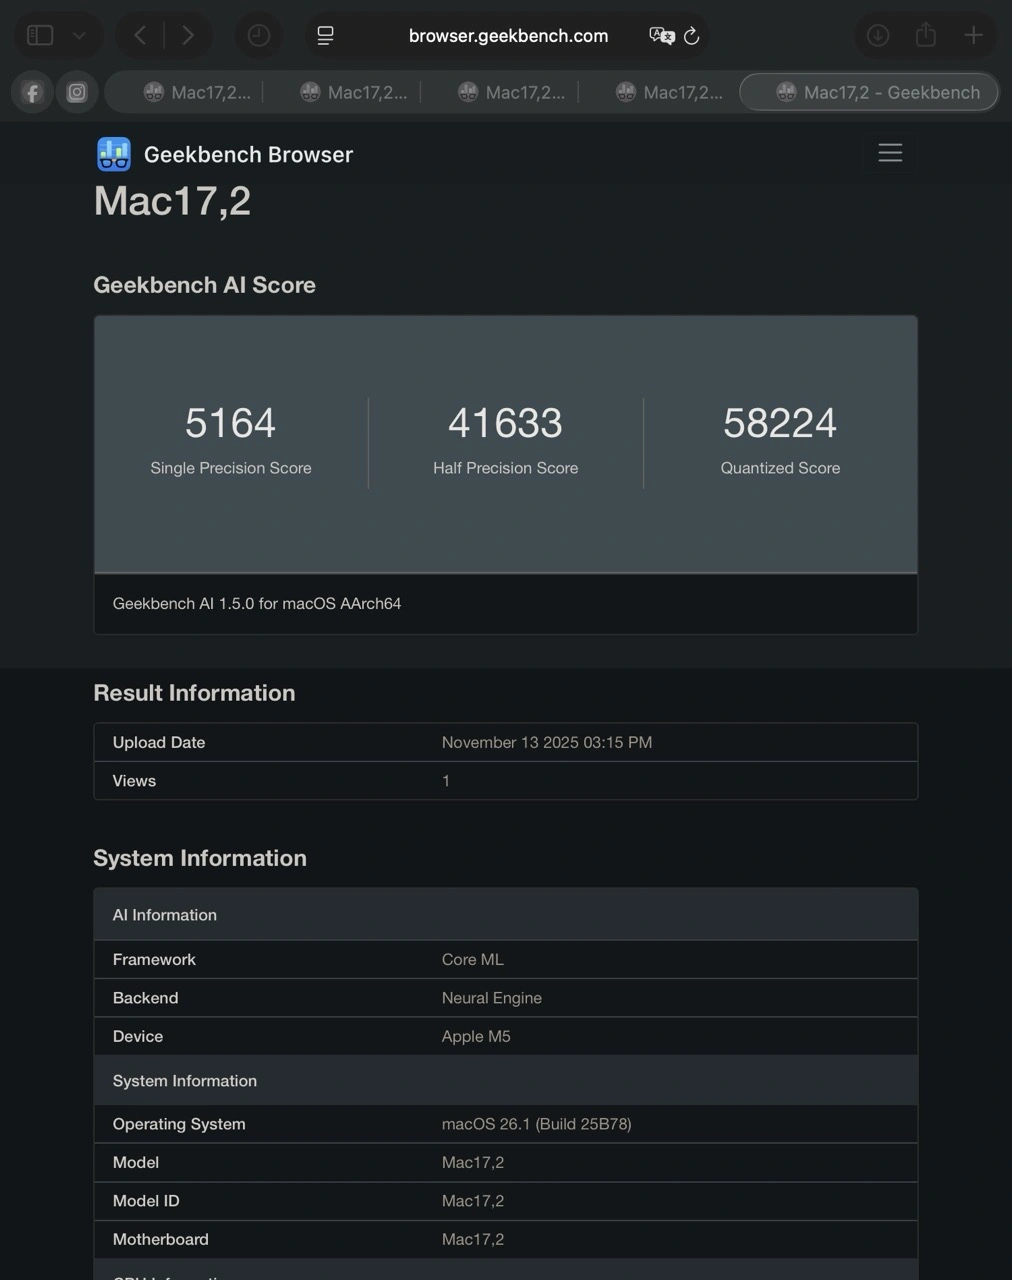Open the sidebar options dropdown chevron
Image resolution: width=1012 pixels, height=1280 pixels.
79,36
